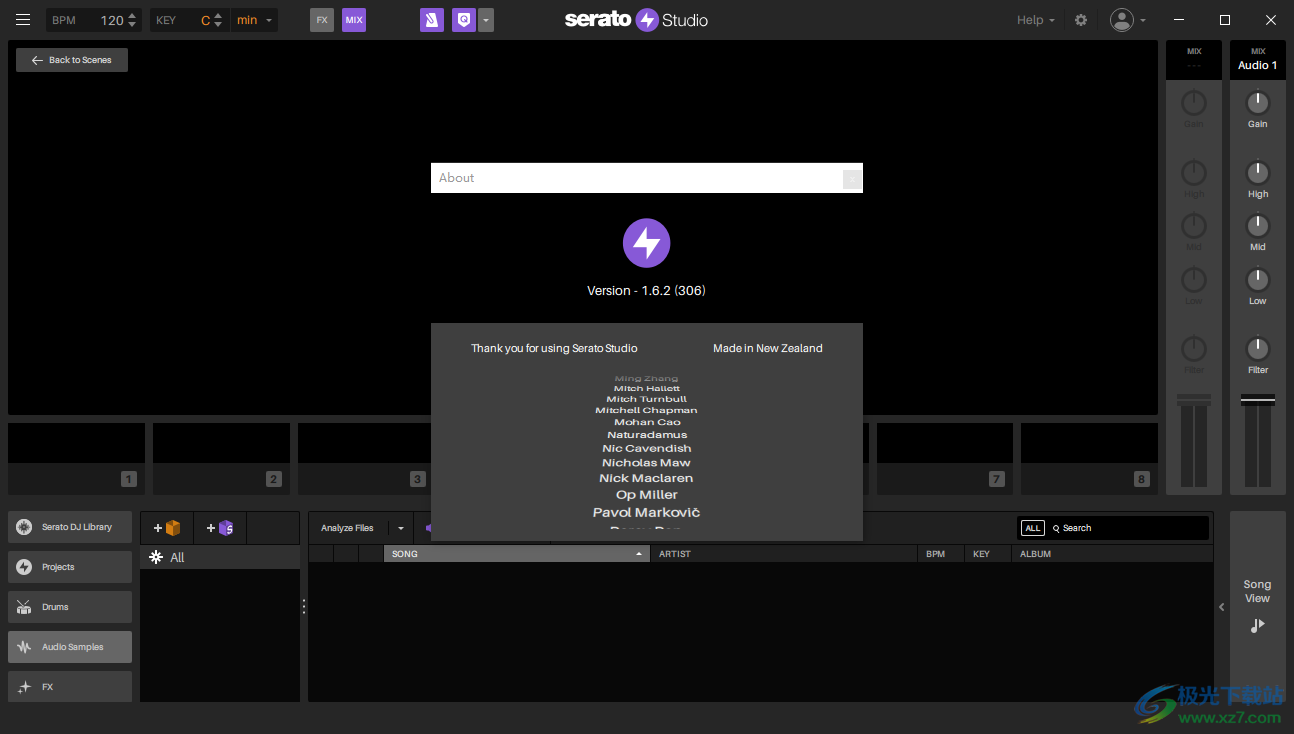Screen dimensions: 1294x734
Task: Expand the account dropdown arrow
Action: tap(1143, 20)
